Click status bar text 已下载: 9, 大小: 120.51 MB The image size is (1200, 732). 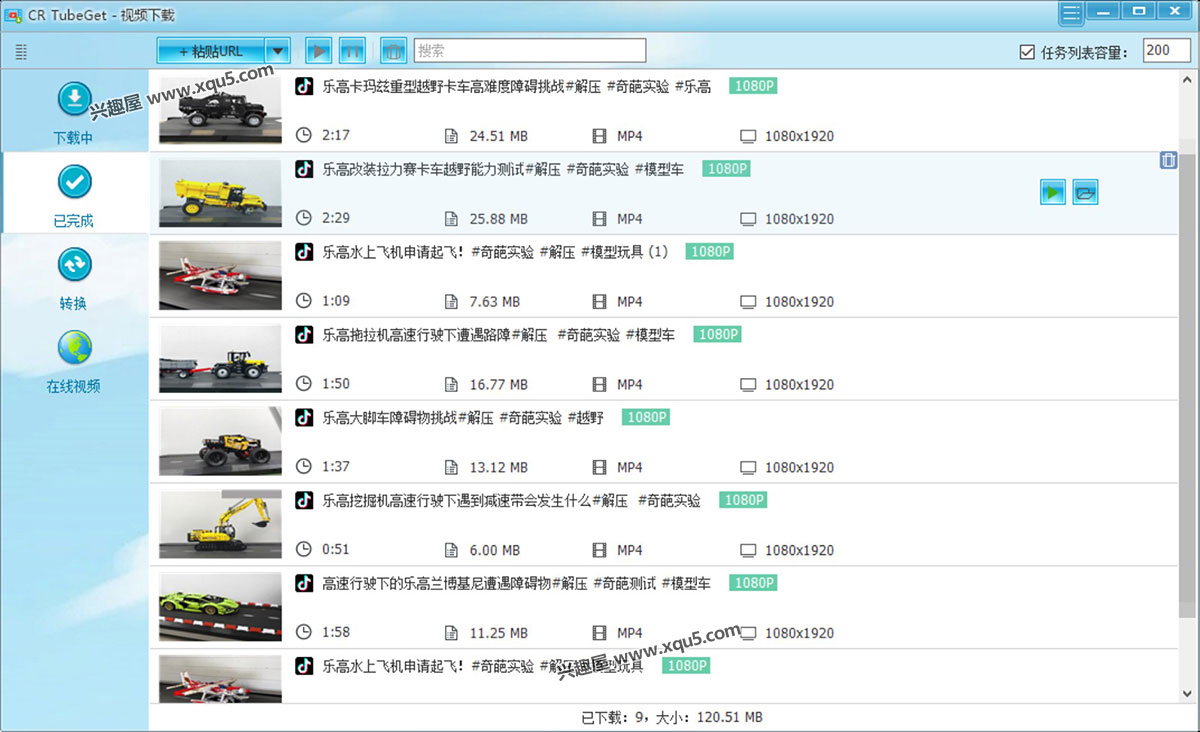coord(672,718)
